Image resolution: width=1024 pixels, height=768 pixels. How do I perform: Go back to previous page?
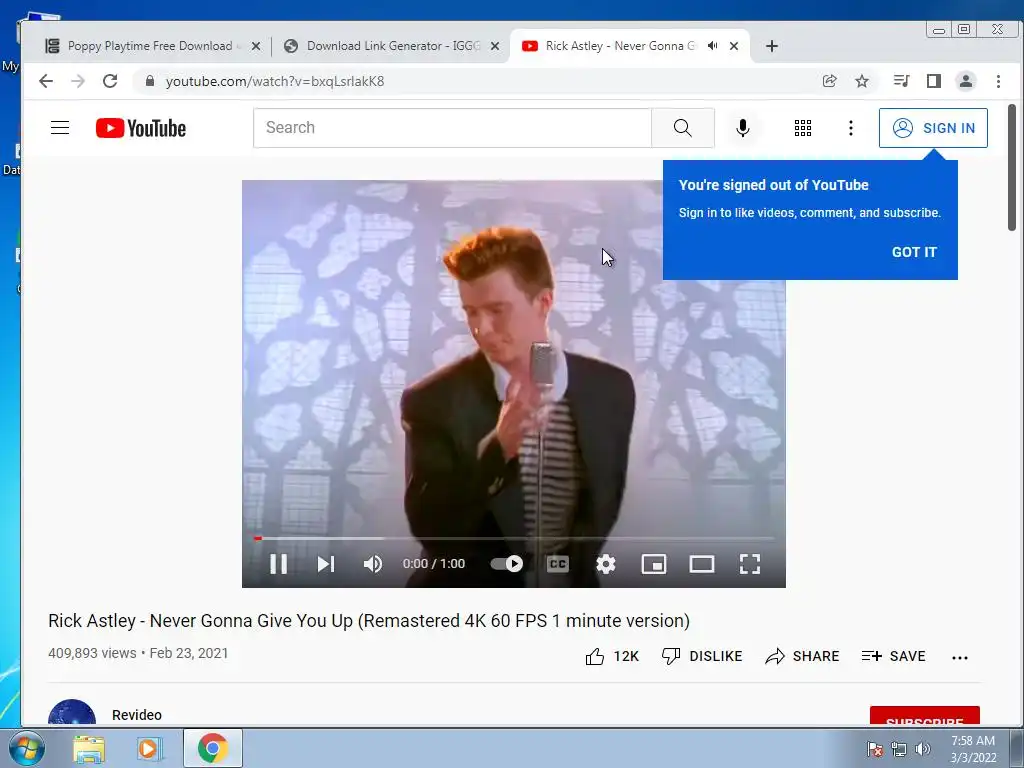coord(46,81)
